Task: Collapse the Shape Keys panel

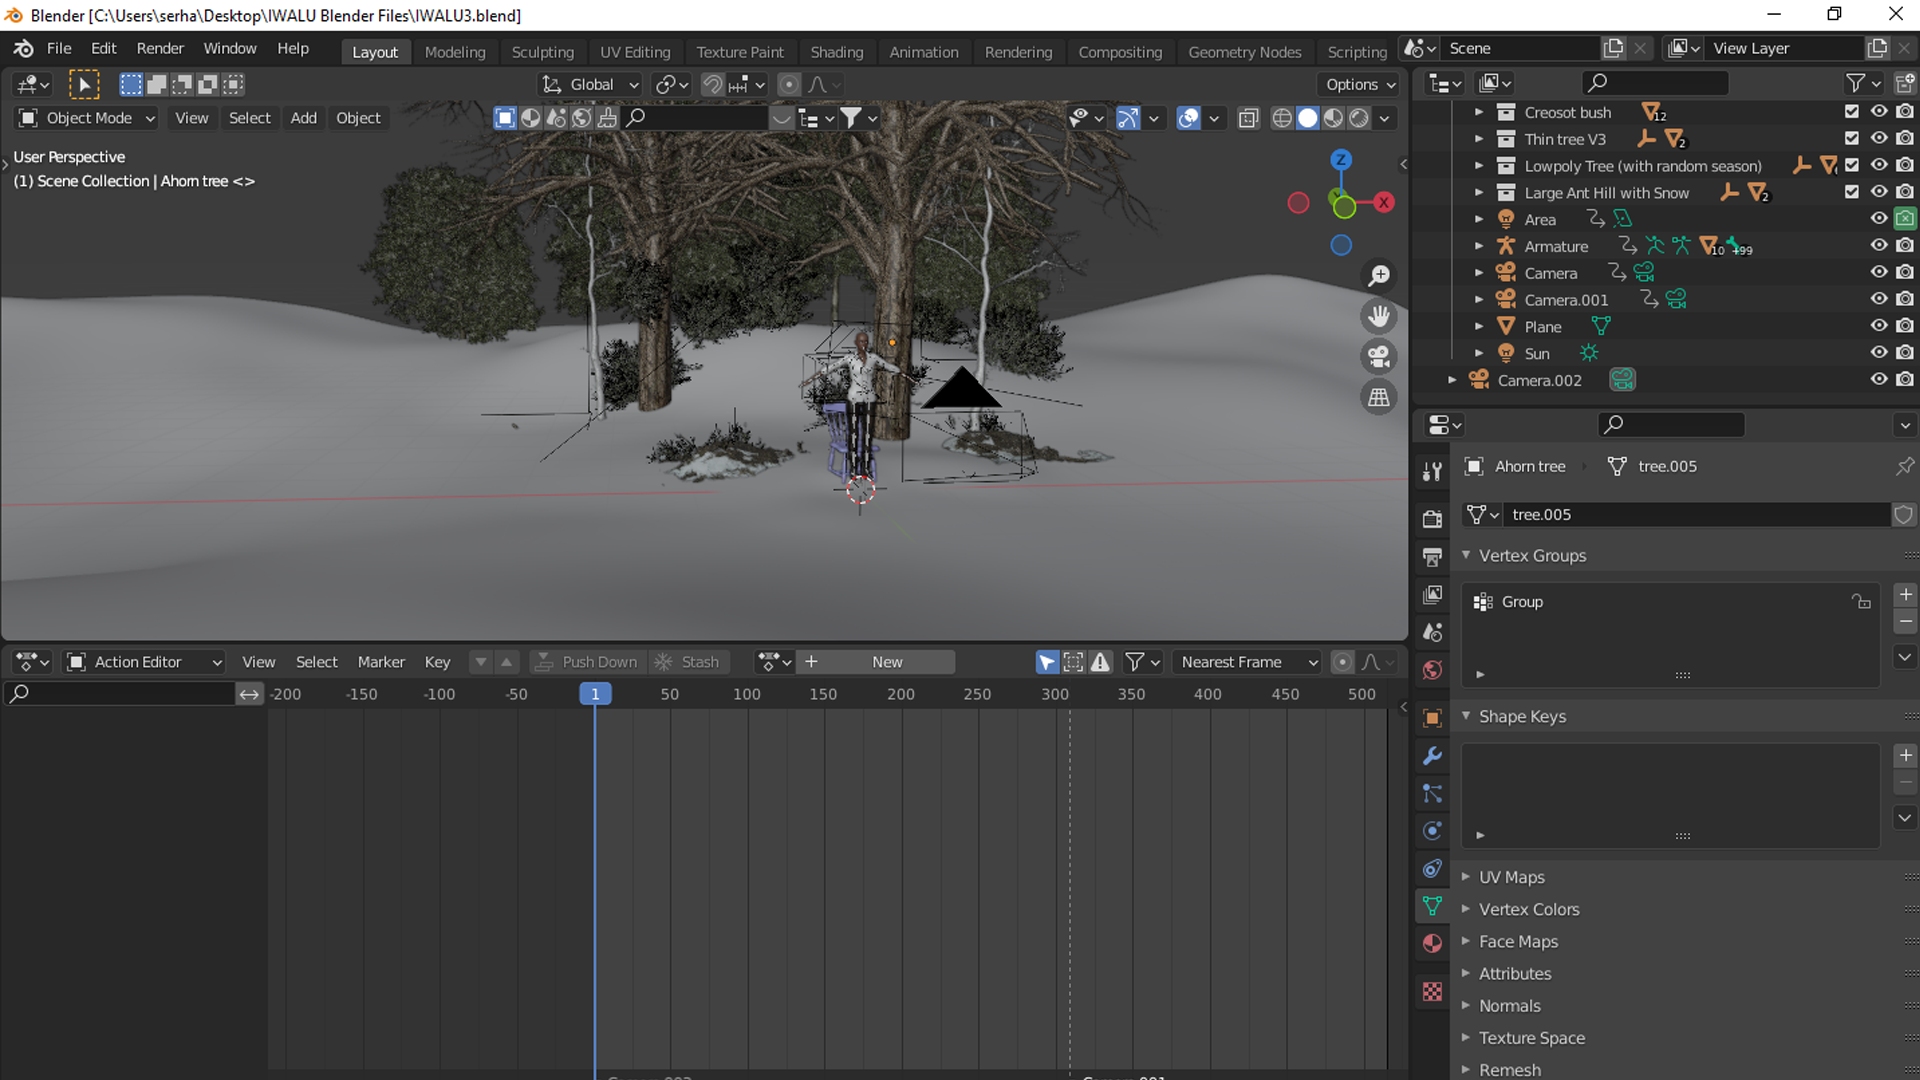Action: click(1466, 716)
